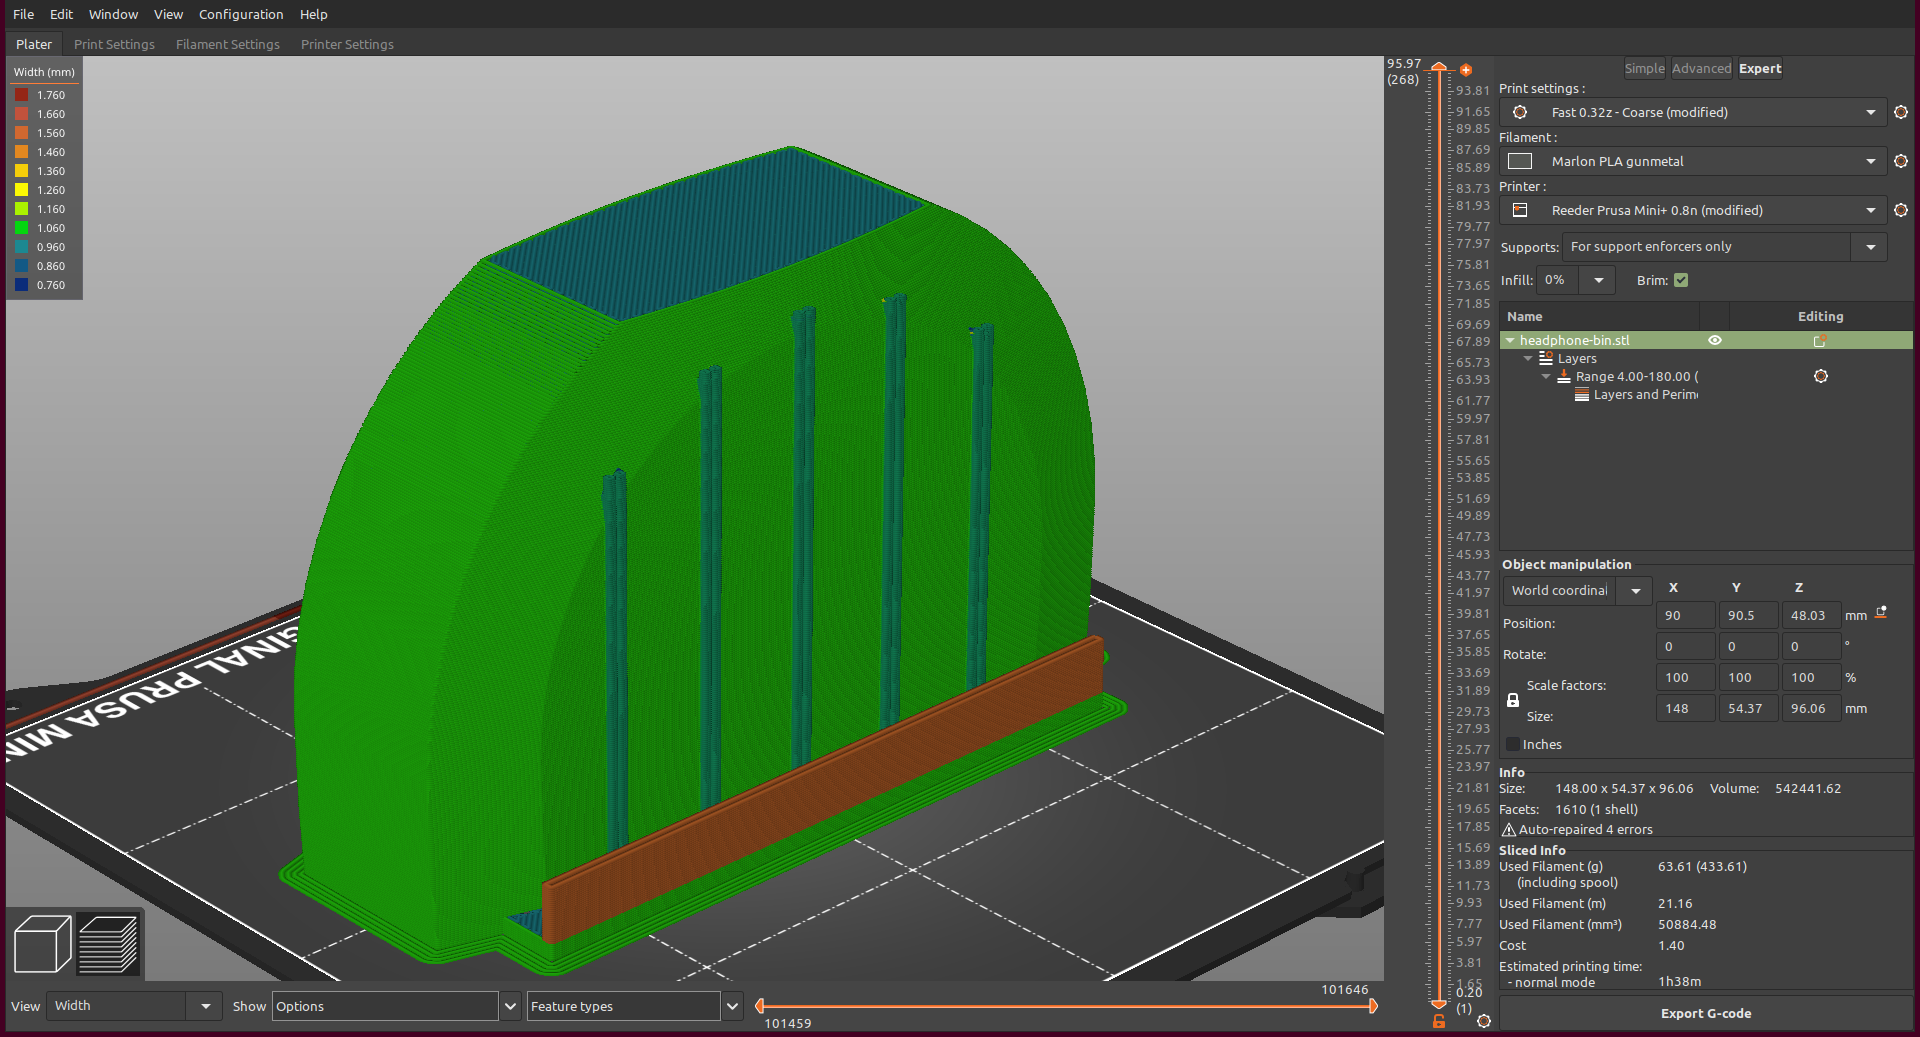Switch to the Filament Settings tab
This screenshot has width=1920, height=1037.
coord(228,44)
